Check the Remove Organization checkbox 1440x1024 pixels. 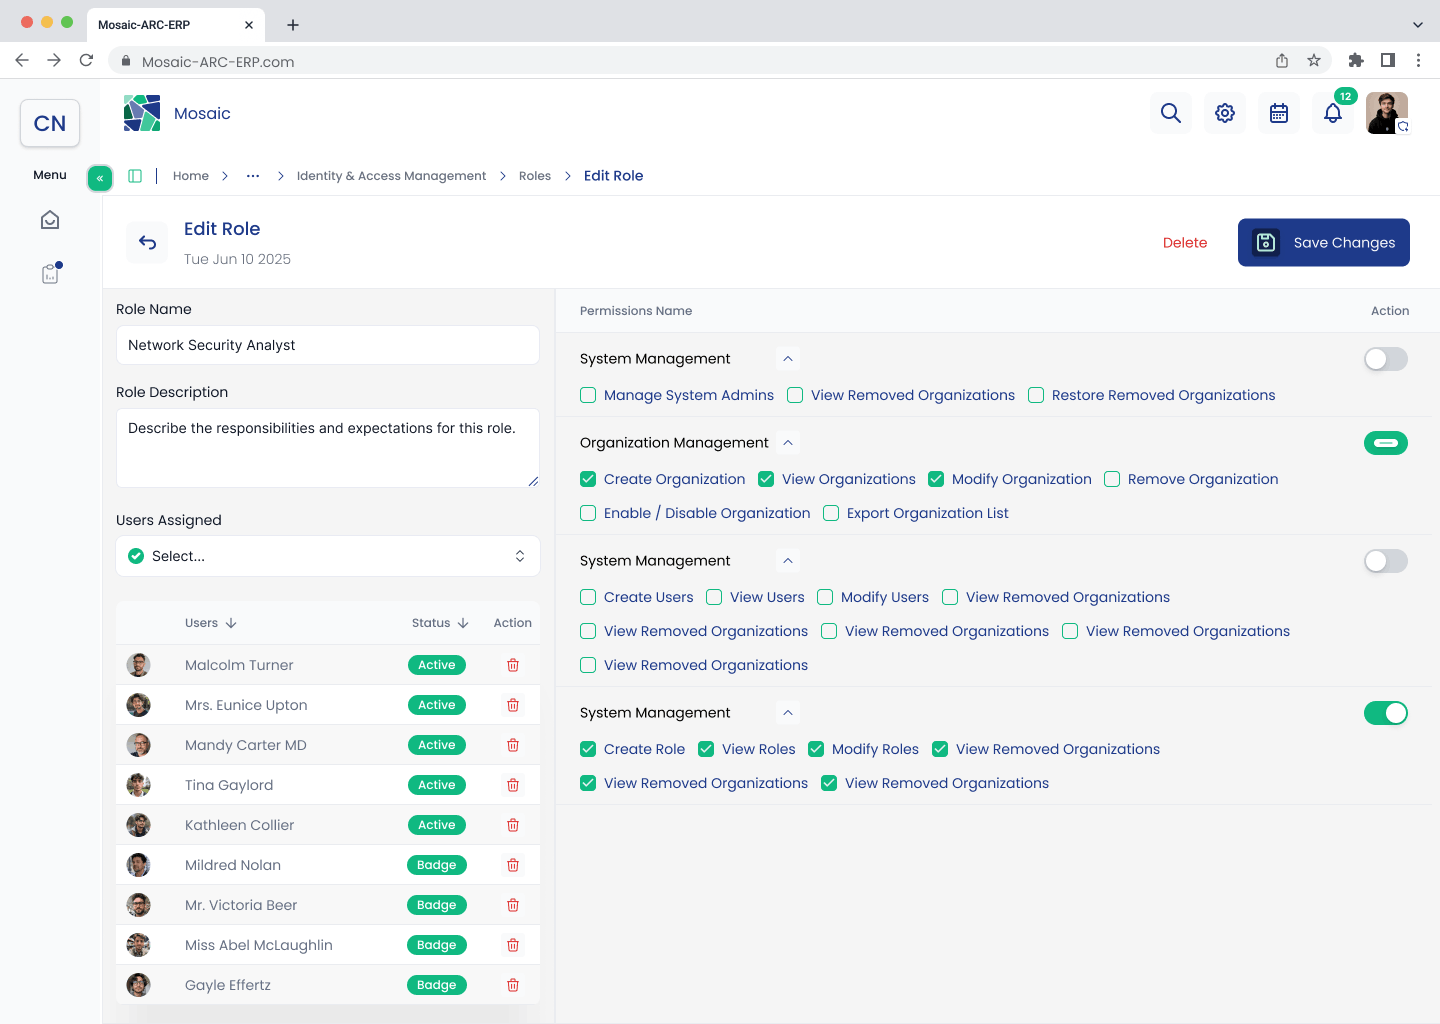coord(1112,479)
